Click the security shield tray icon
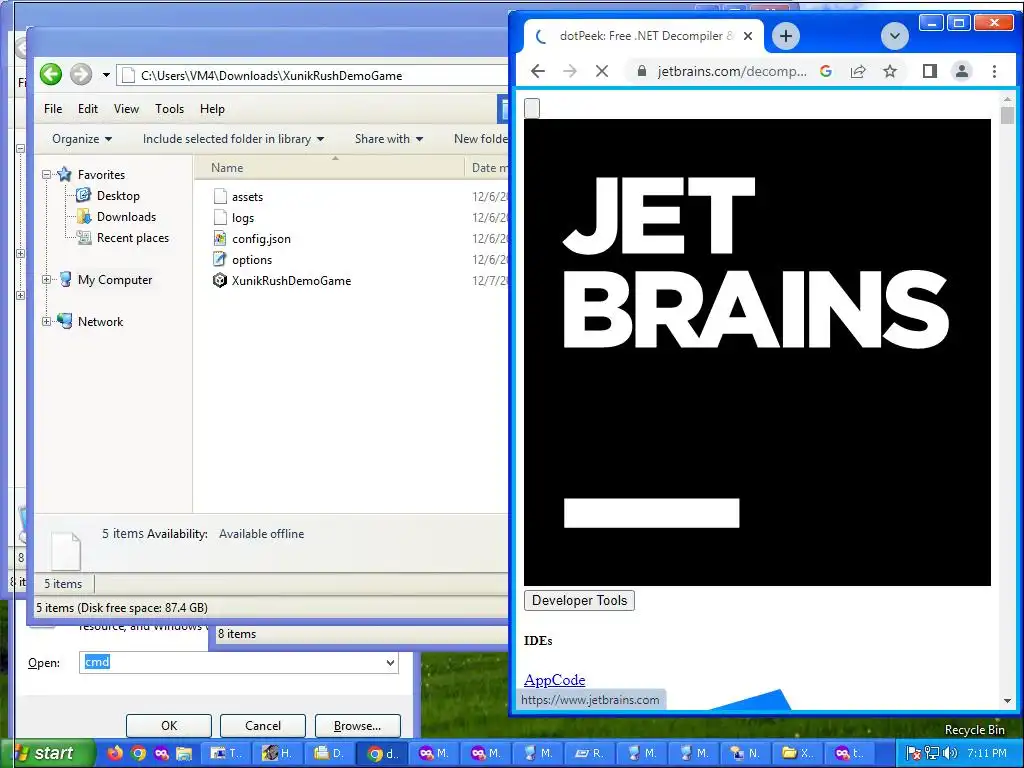This screenshot has width=1024, height=768. [x=914, y=754]
